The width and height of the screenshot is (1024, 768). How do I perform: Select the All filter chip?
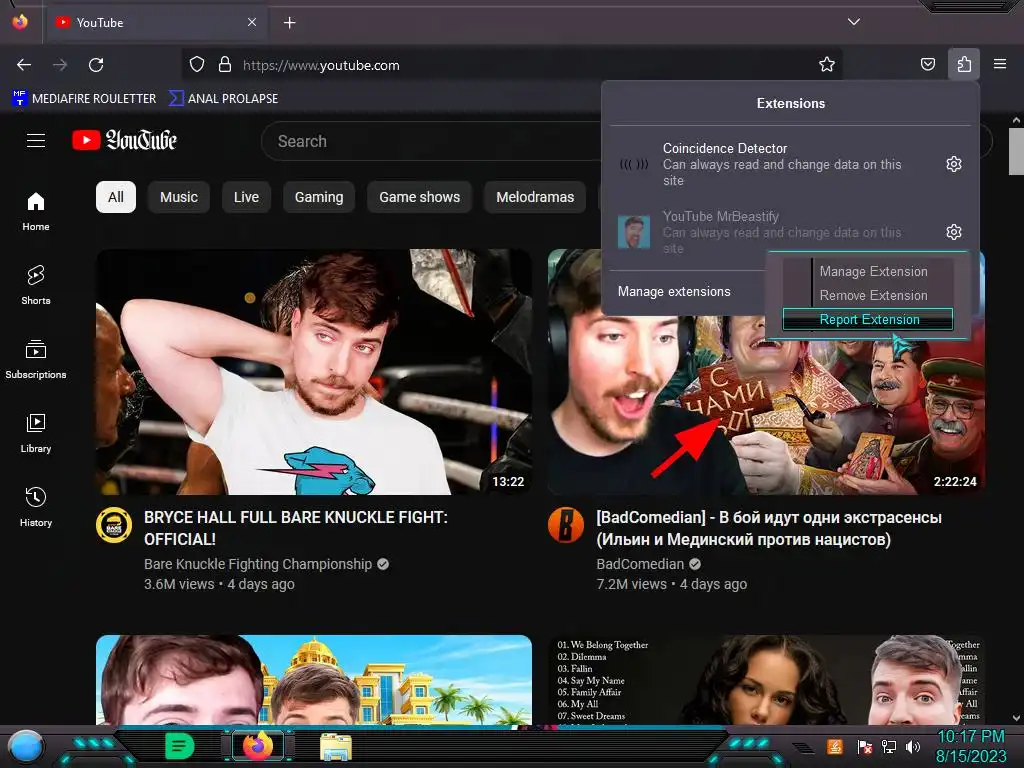pos(116,197)
